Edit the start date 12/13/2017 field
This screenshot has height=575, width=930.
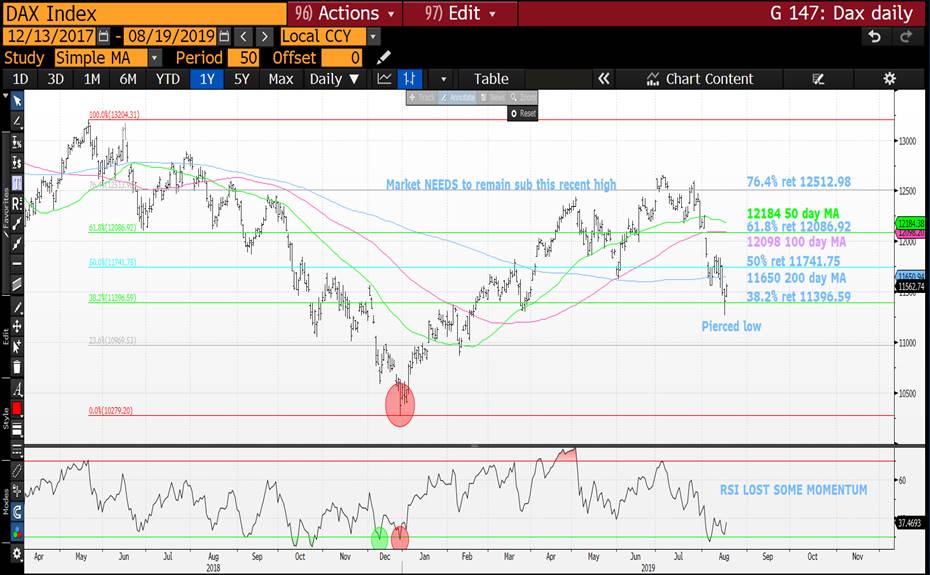click(50, 36)
